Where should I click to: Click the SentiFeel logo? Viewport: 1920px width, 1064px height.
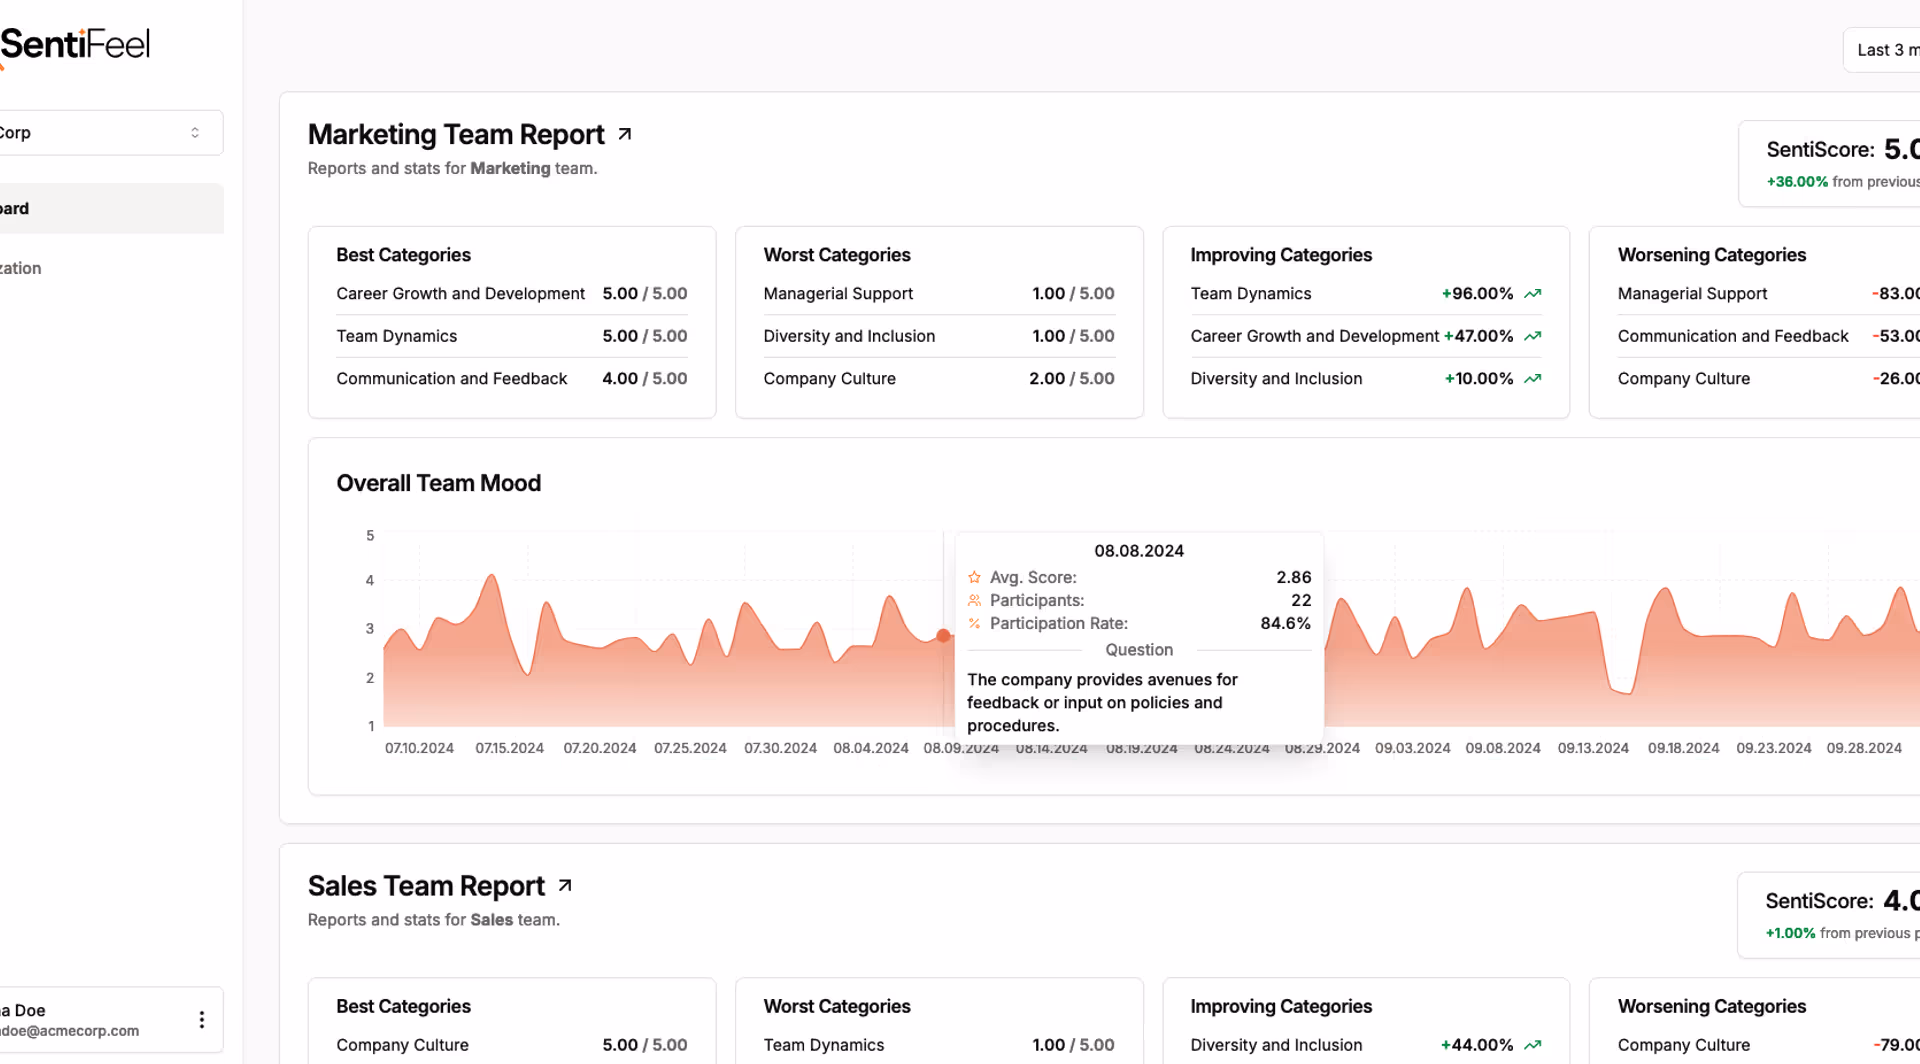pyautogui.click(x=75, y=46)
